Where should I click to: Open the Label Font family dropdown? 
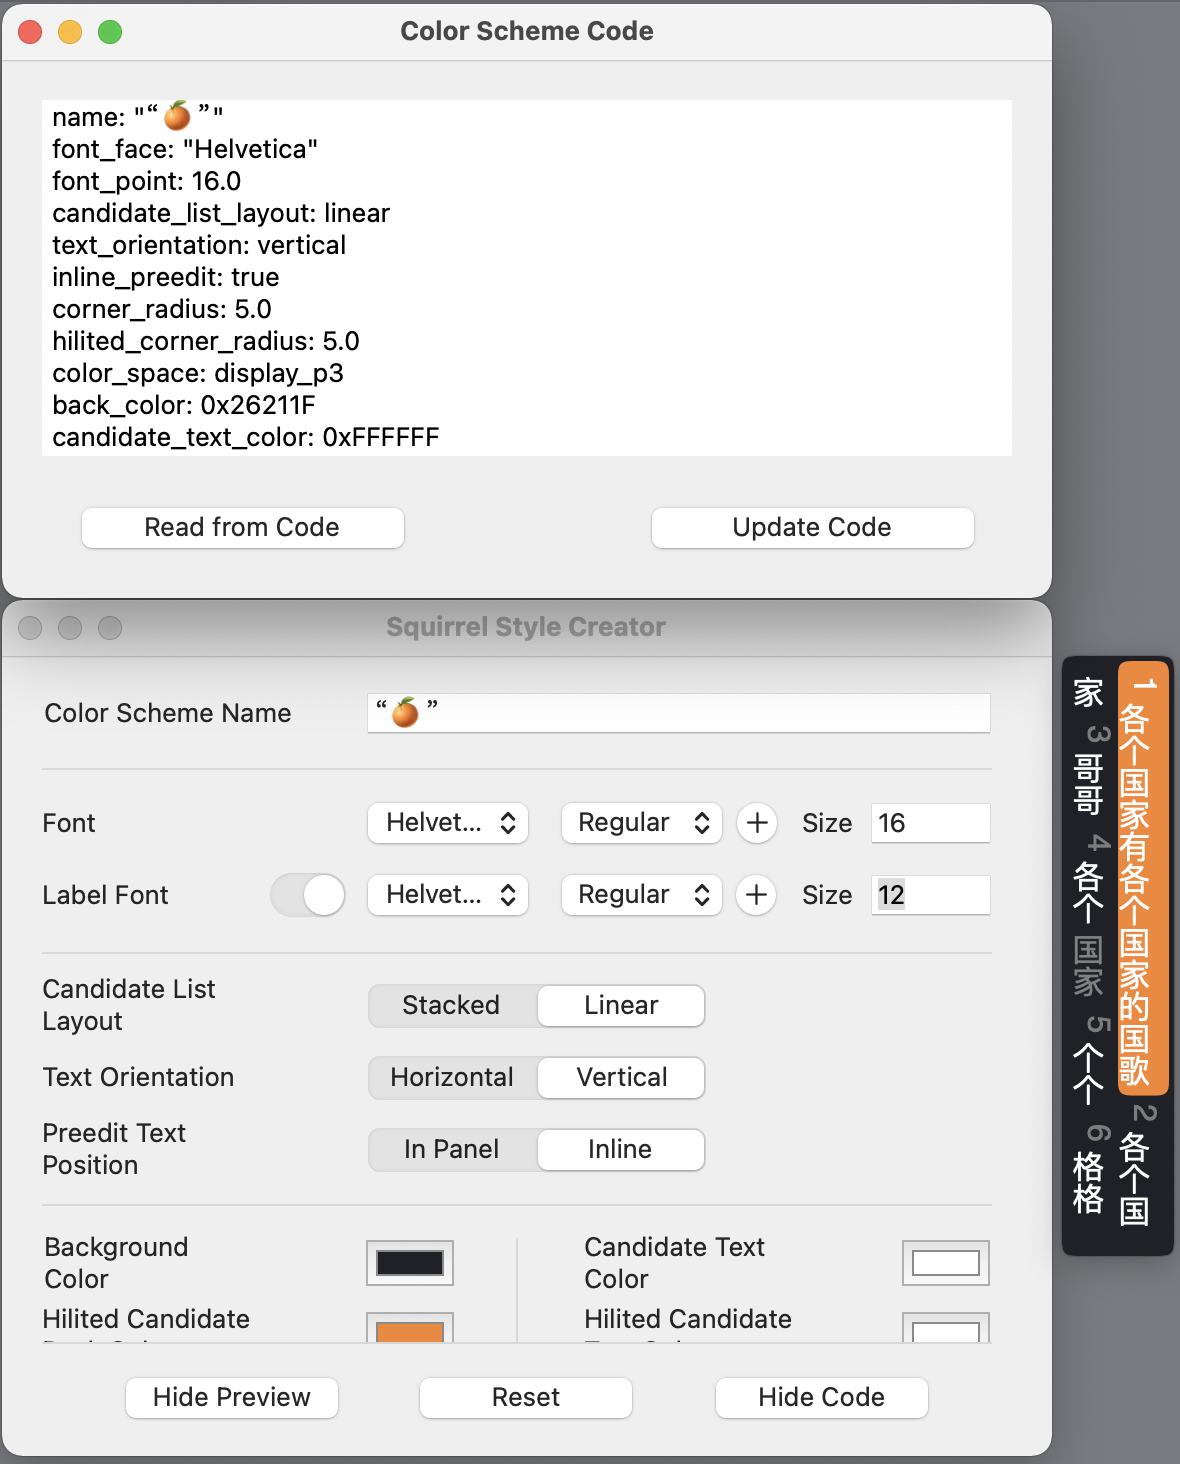[448, 895]
